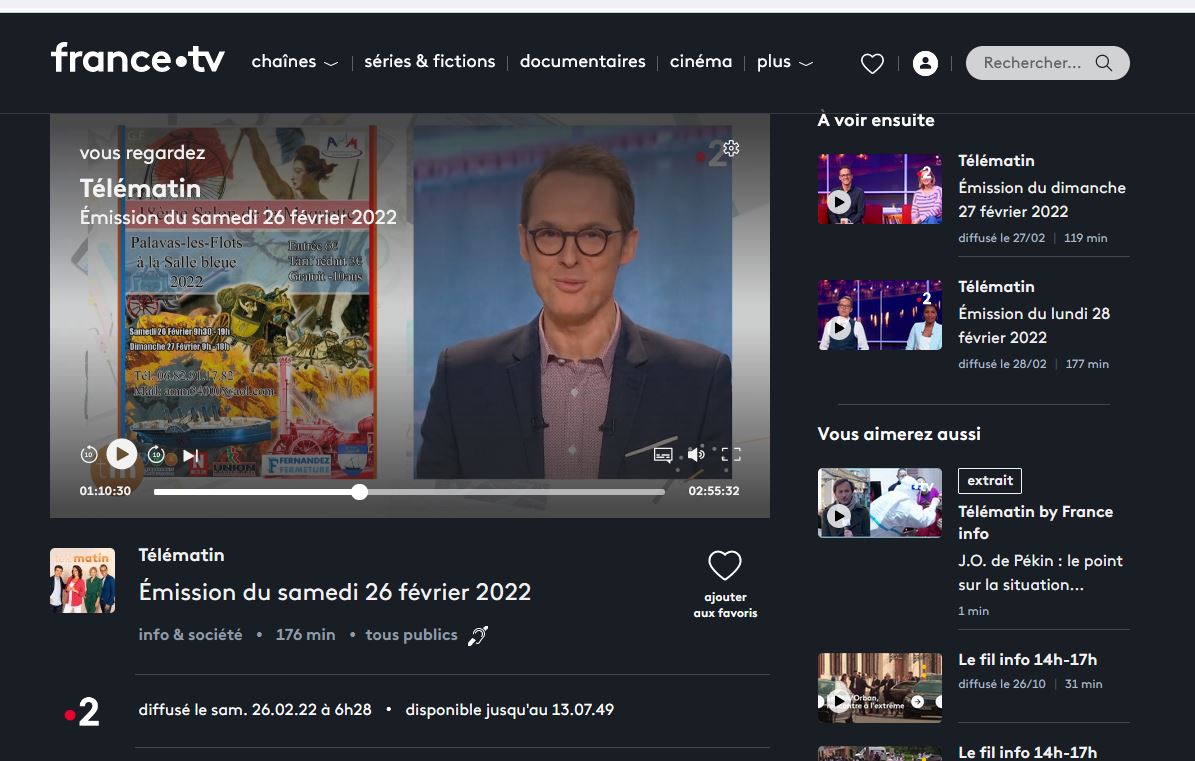Open the video player settings gear
The image size is (1195, 761).
click(731, 148)
